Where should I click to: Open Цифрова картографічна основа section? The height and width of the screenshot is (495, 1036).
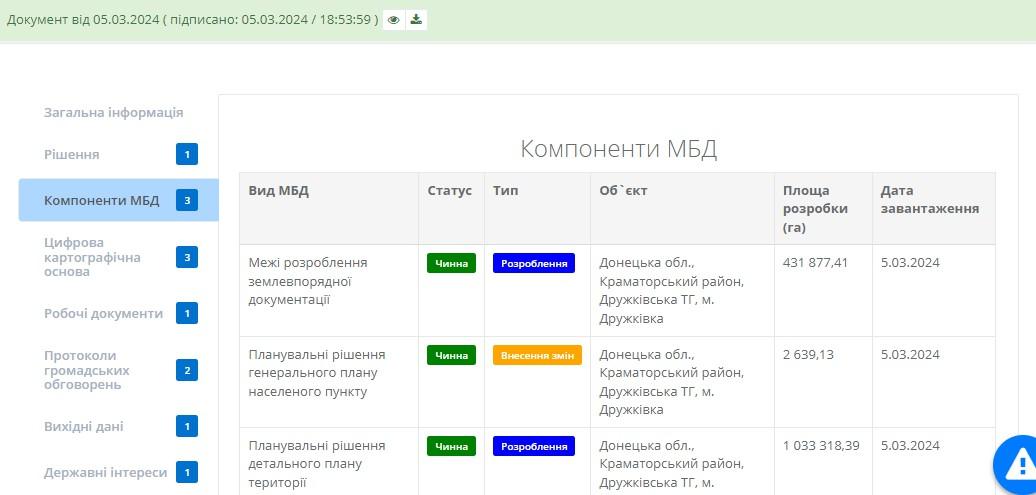[92, 257]
